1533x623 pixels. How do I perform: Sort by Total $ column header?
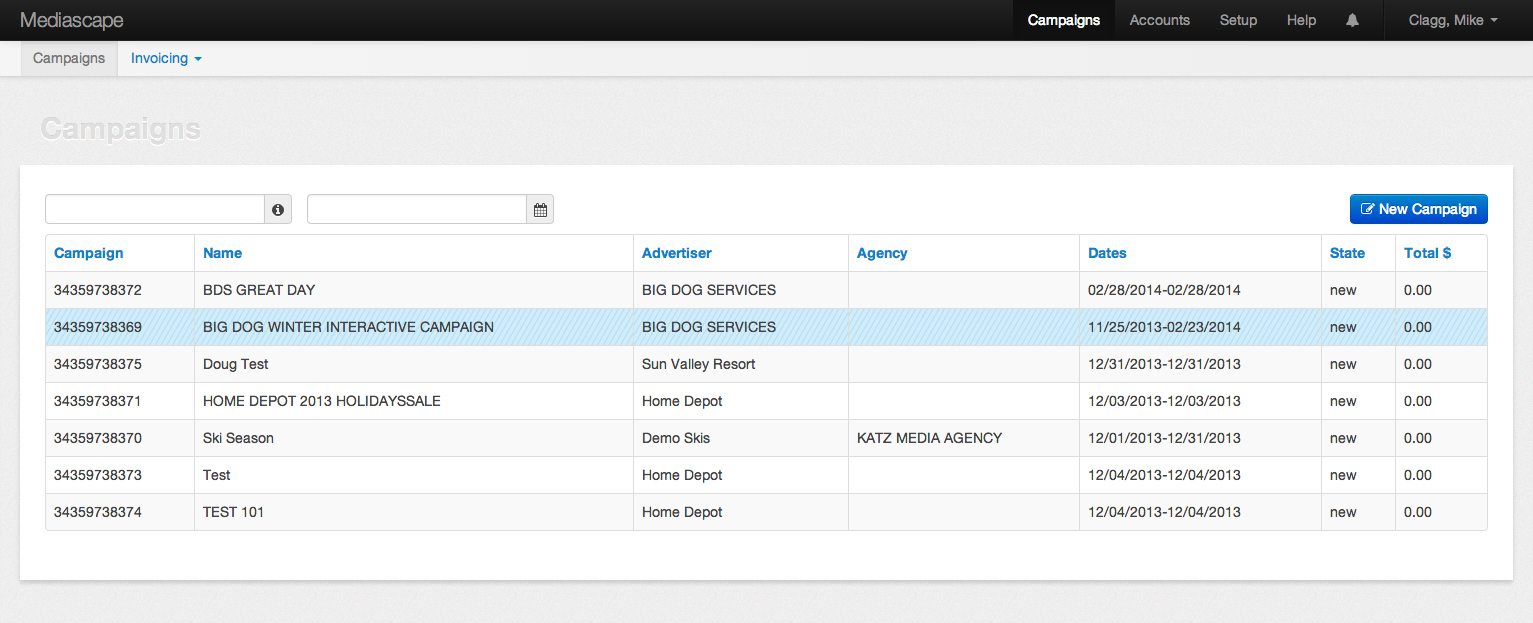(1427, 253)
